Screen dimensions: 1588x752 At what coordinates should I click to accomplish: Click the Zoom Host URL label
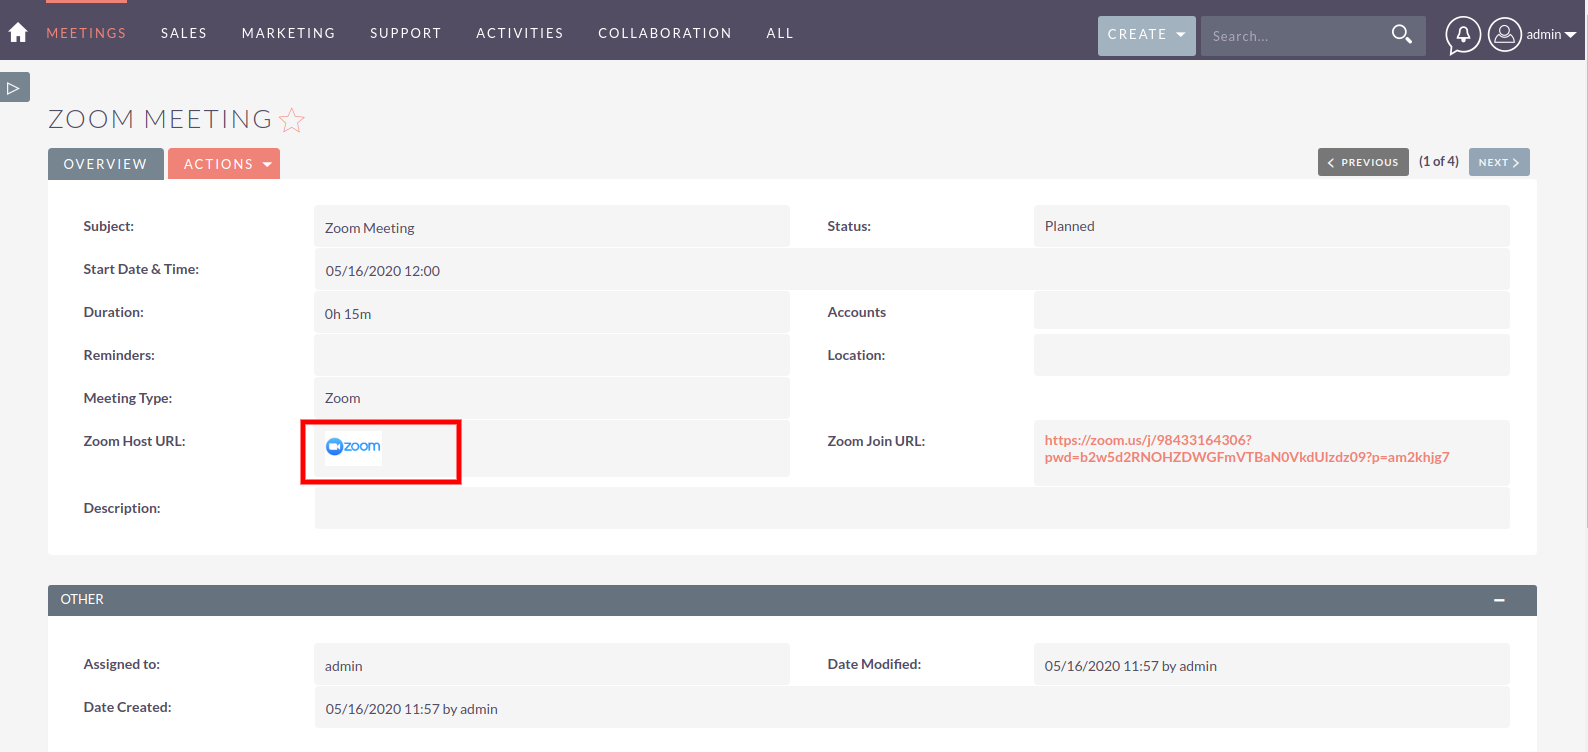(x=135, y=441)
